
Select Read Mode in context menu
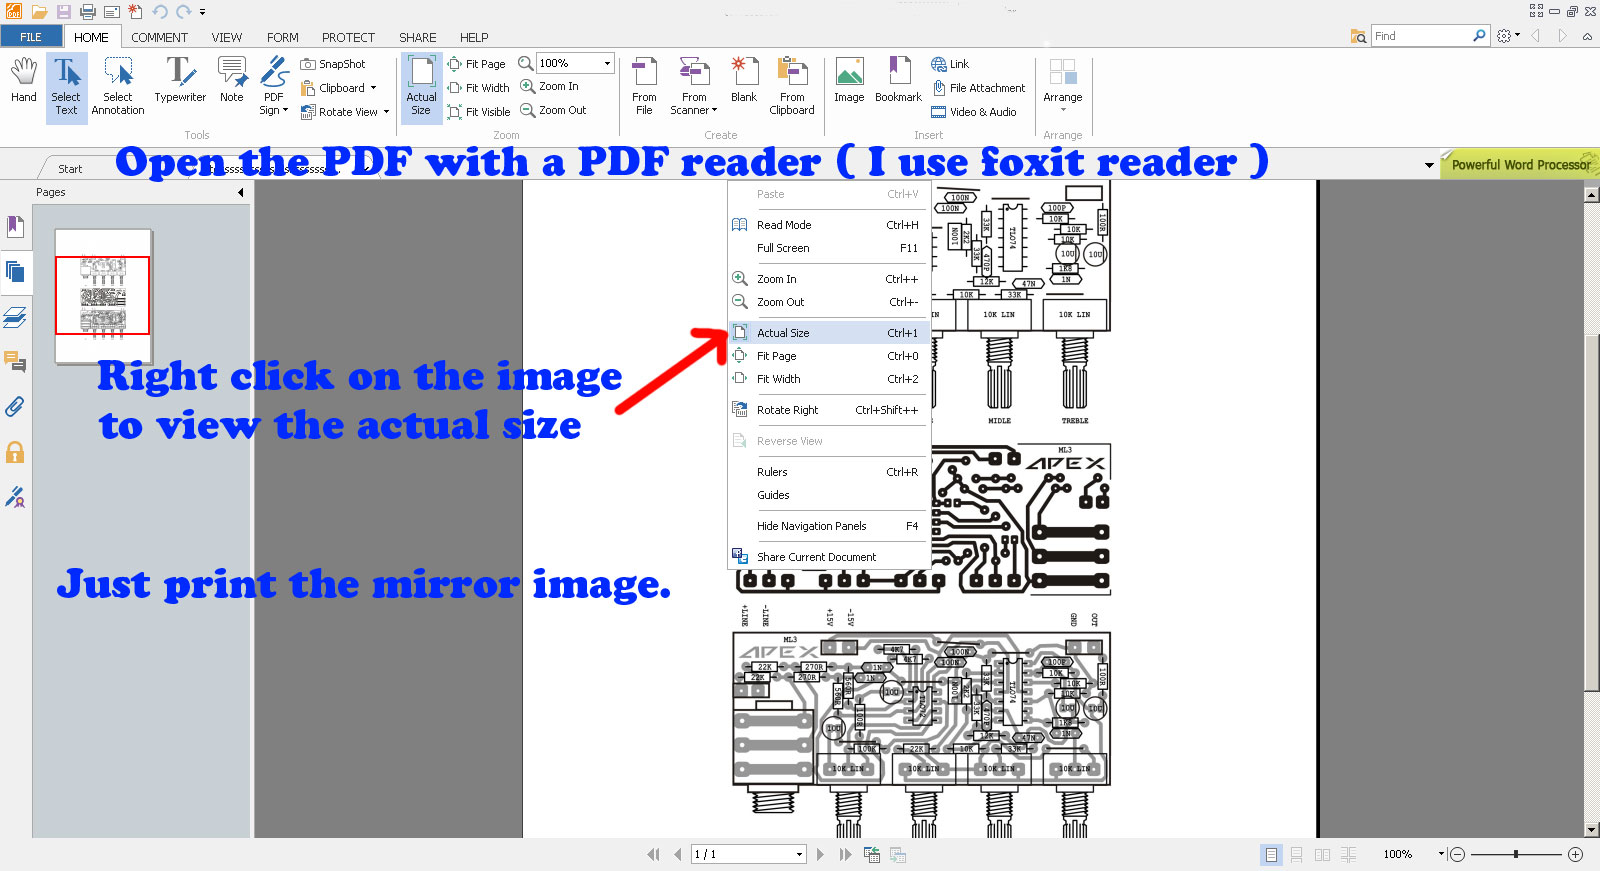829,225
